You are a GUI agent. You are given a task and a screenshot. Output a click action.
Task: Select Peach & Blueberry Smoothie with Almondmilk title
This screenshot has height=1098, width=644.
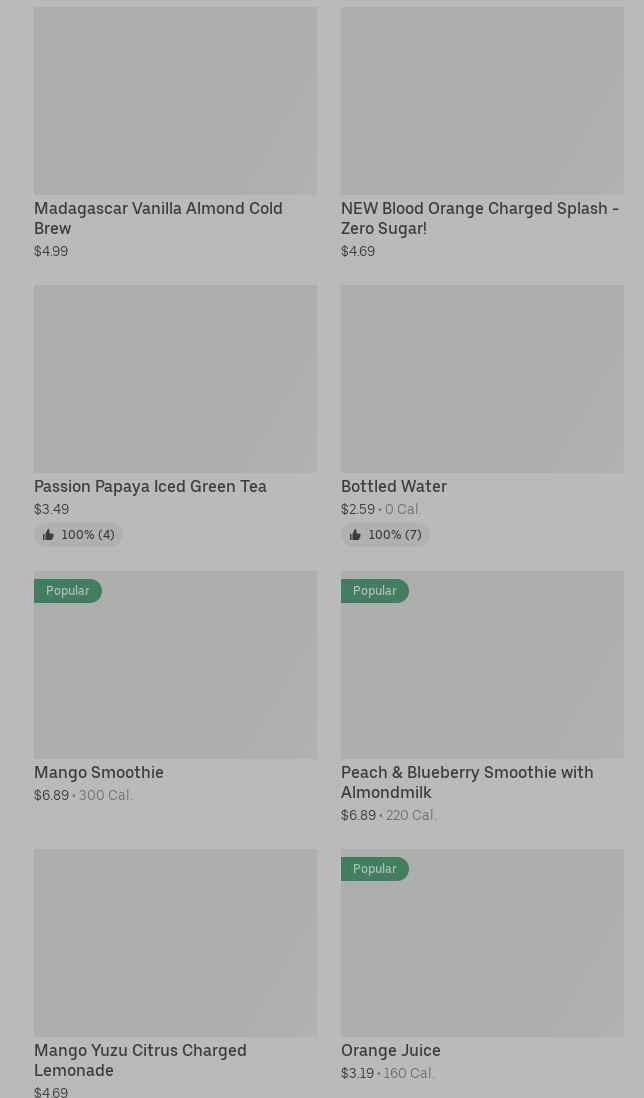click(467, 782)
